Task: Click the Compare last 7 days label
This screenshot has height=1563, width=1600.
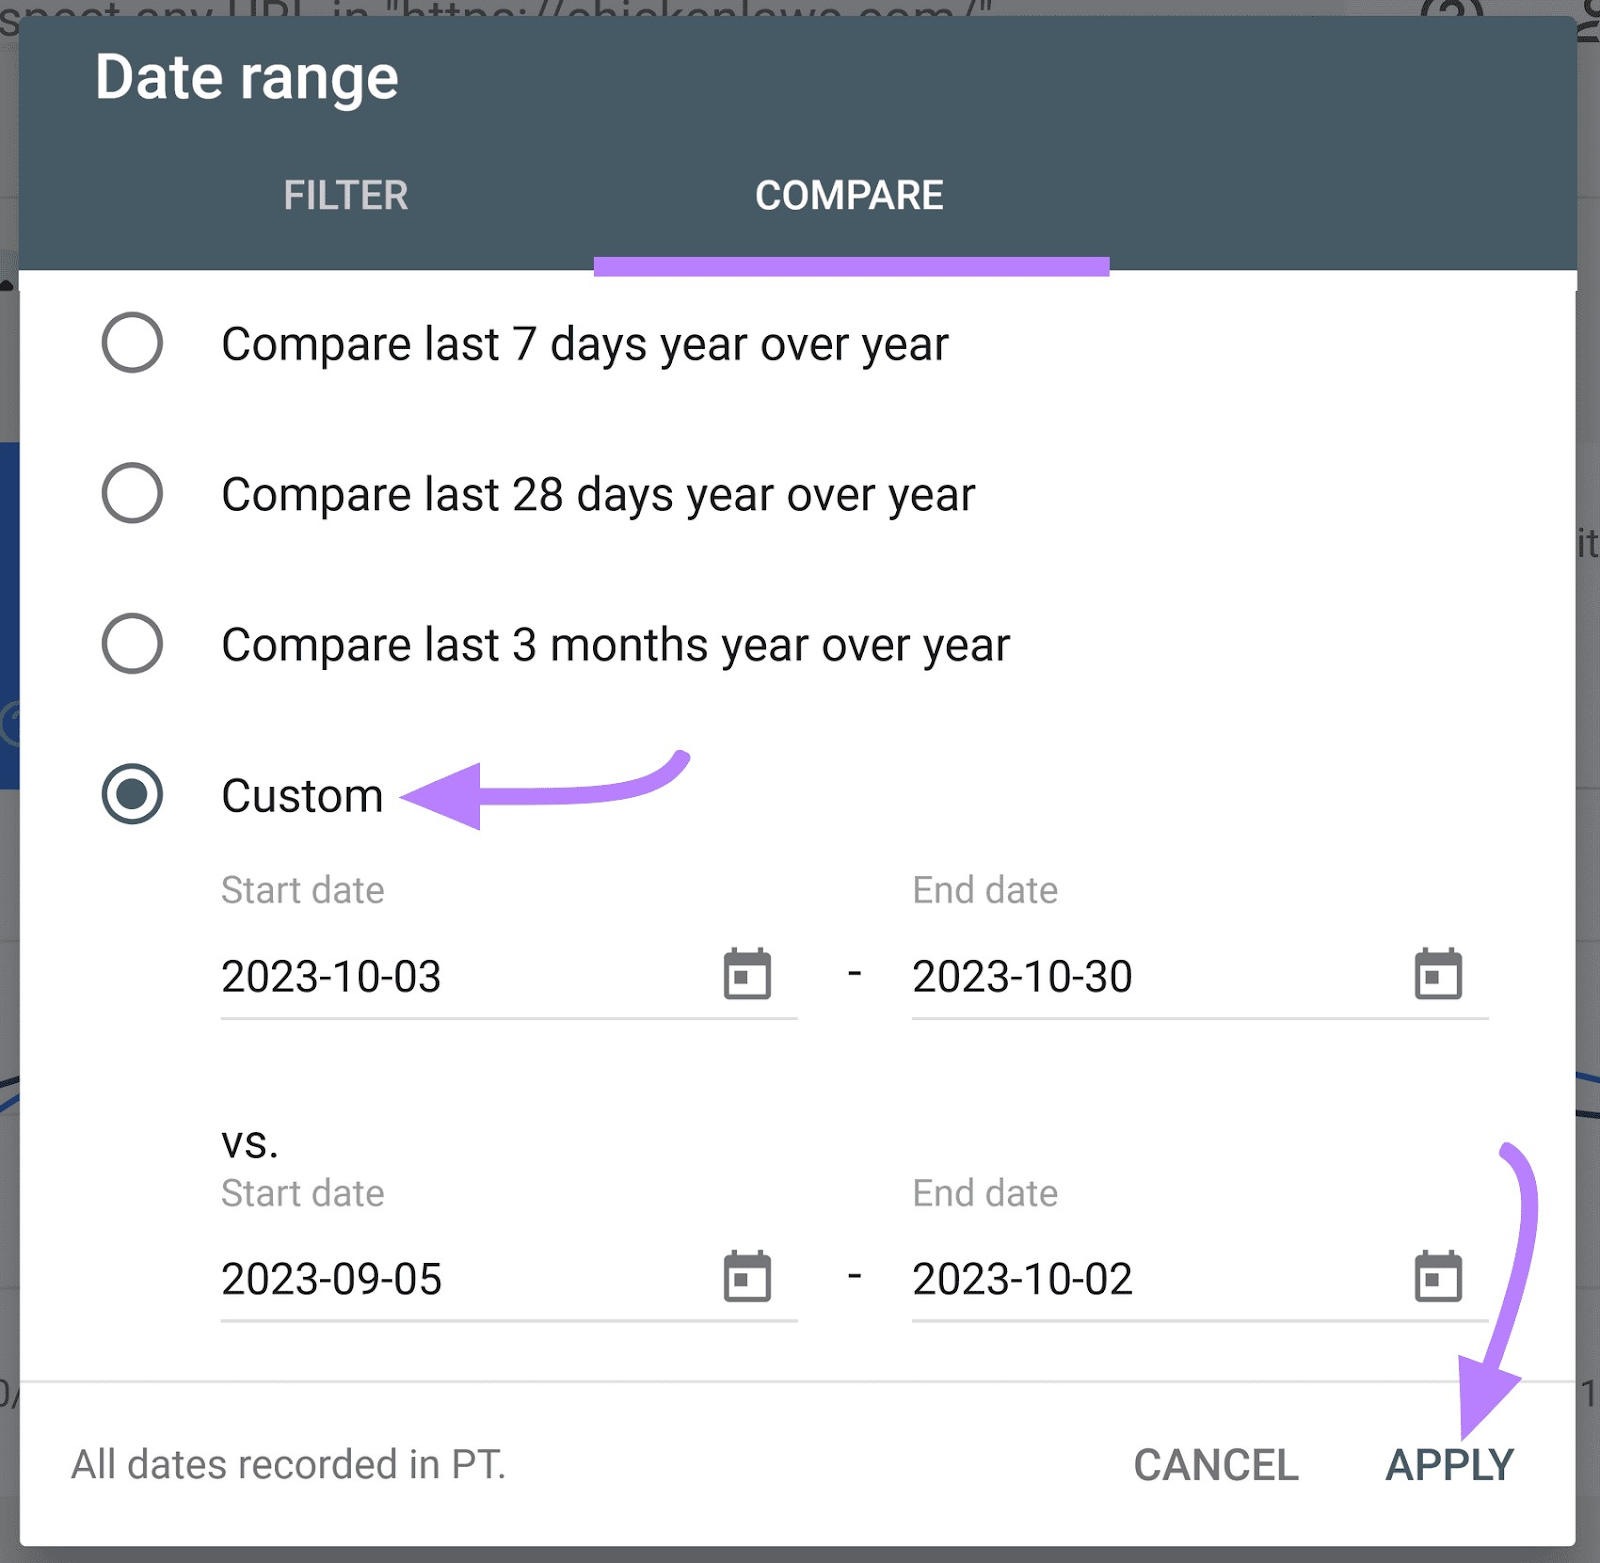Action: pos(585,344)
